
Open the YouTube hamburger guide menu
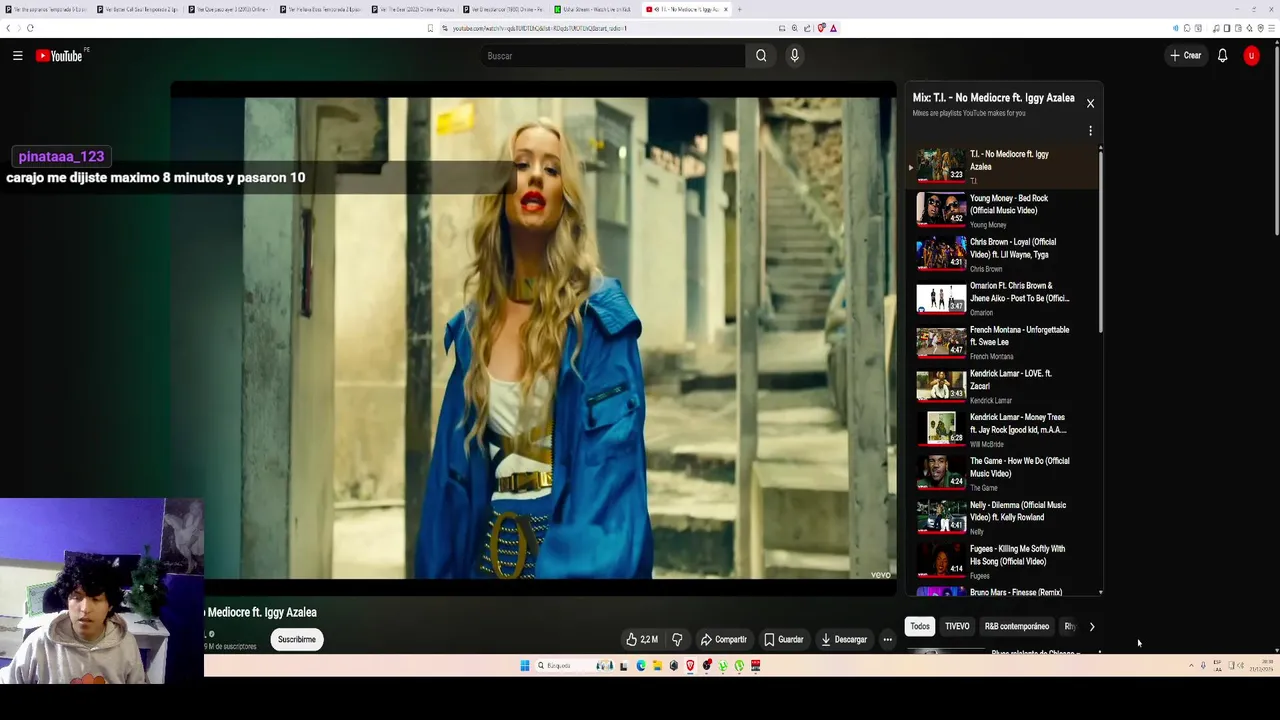pyautogui.click(x=17, y=56)
